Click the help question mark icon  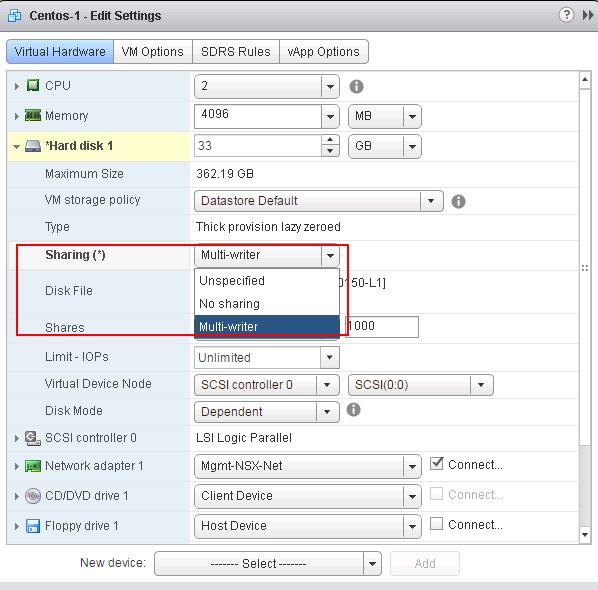[x=566, y=15]
